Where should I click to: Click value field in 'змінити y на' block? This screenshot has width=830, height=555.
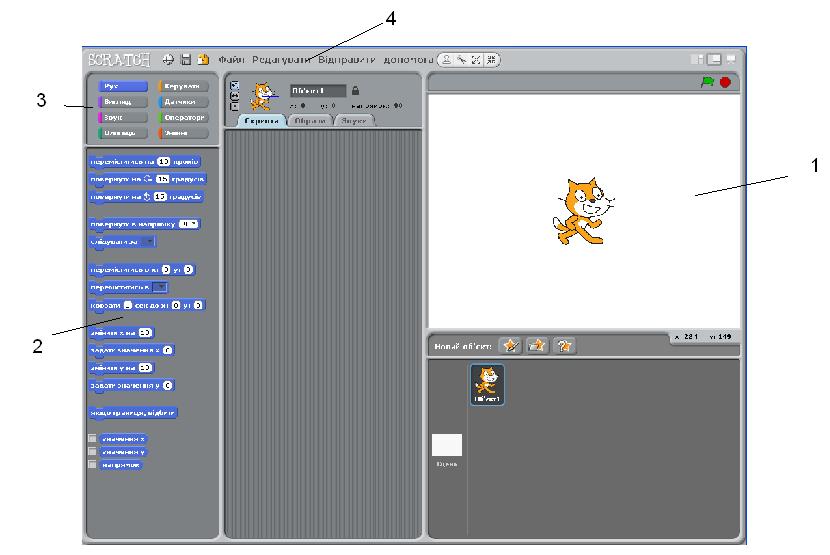[x=145, y=368]
